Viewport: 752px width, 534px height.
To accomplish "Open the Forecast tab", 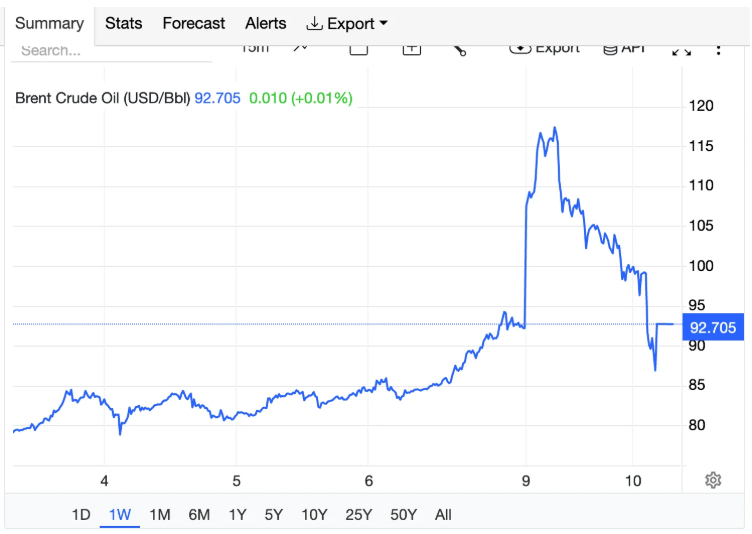I will (194, 23).
